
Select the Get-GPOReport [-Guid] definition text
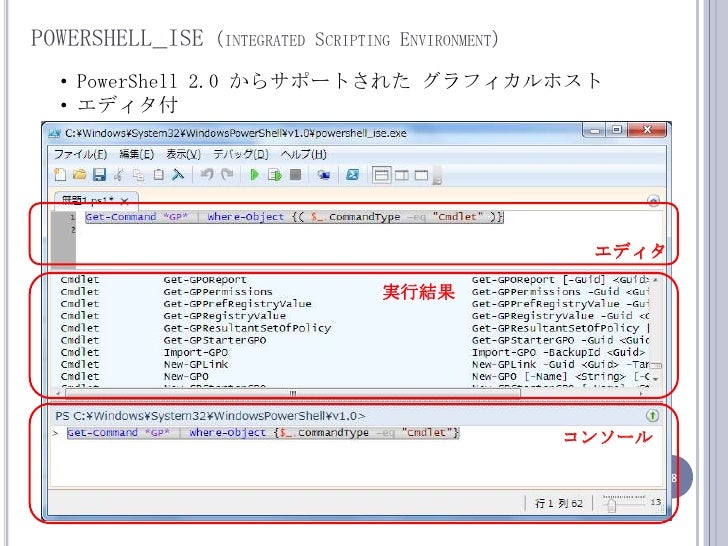[x=560, y=280]
